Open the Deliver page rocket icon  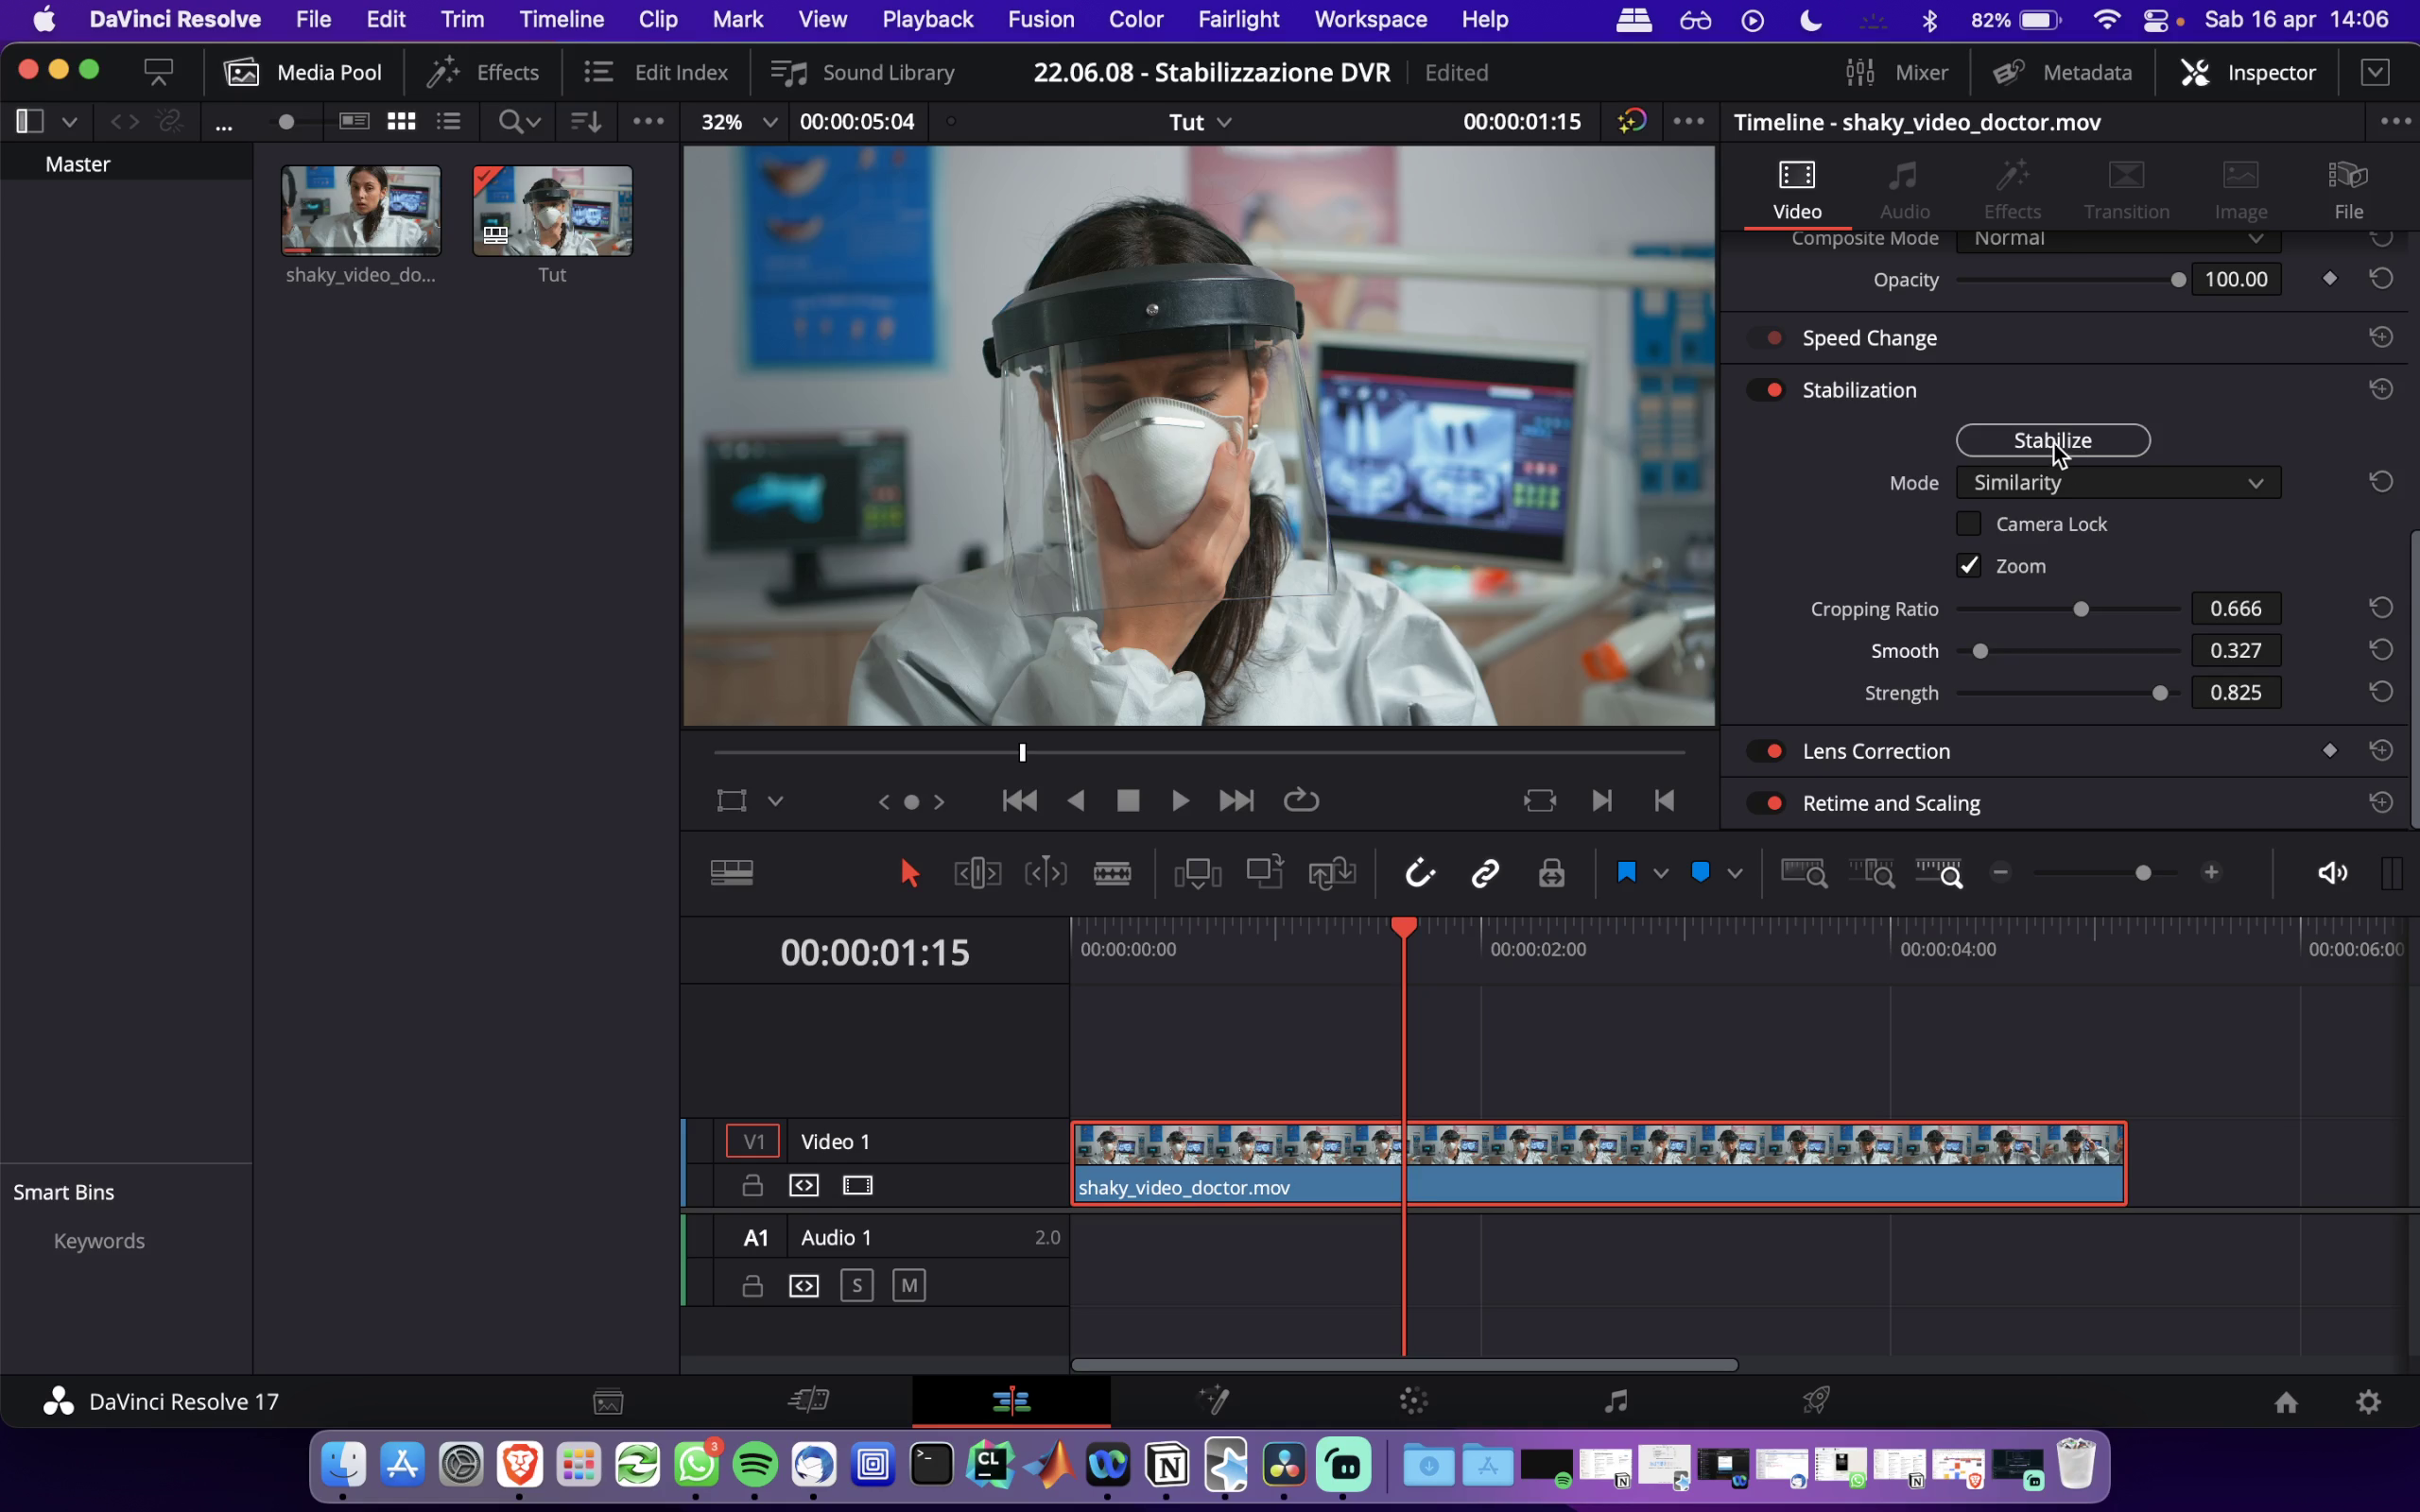click(x=1816, y=1400)
